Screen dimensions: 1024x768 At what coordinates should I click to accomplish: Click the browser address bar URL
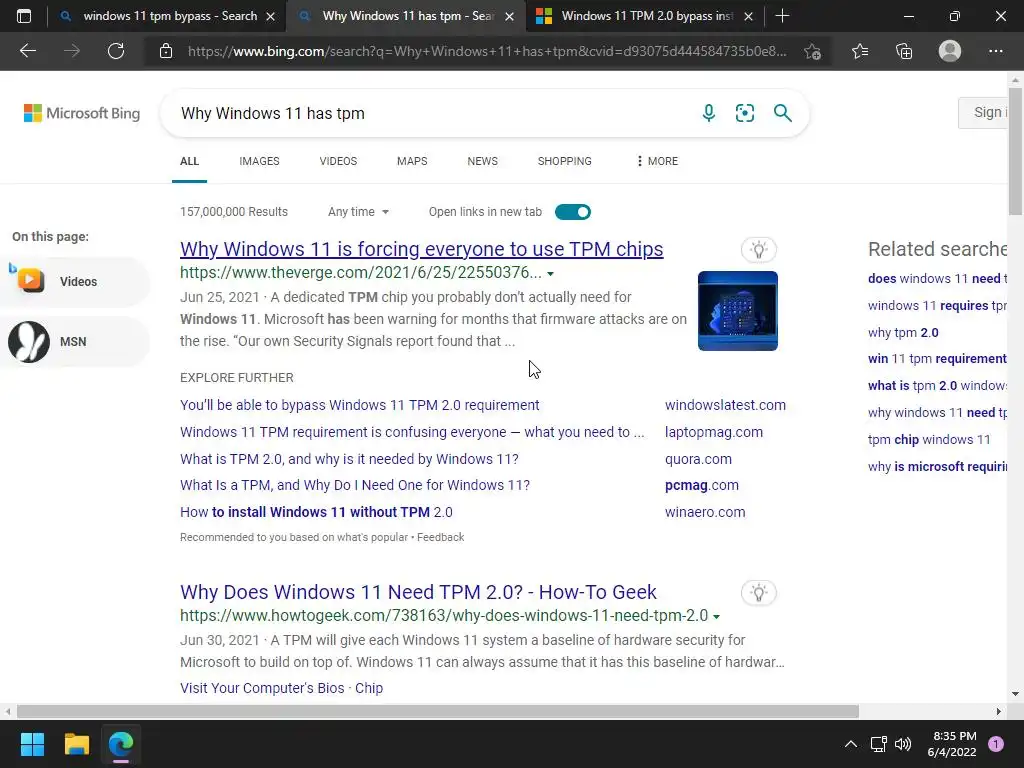click(x=487, y=51)
